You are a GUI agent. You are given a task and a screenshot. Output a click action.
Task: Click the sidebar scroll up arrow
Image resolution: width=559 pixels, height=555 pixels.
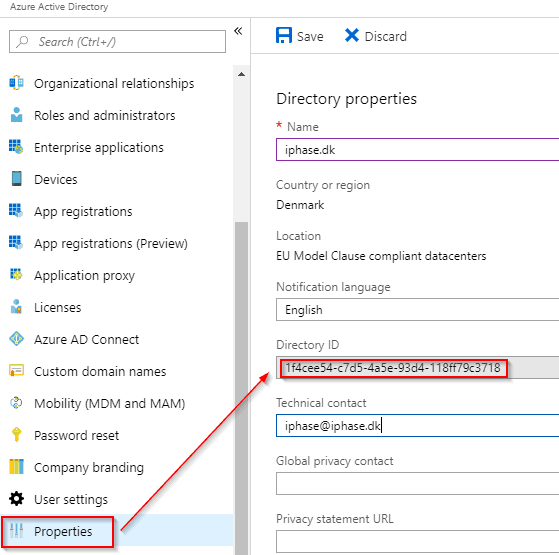coord(241,74)
